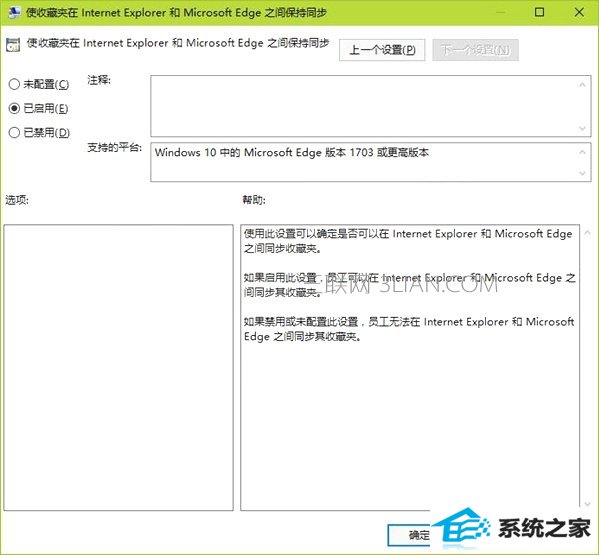The image size is (599, 555).
Task: Click down arrow in 支持的平台 box scrollbar
Action: coord(582,173)
